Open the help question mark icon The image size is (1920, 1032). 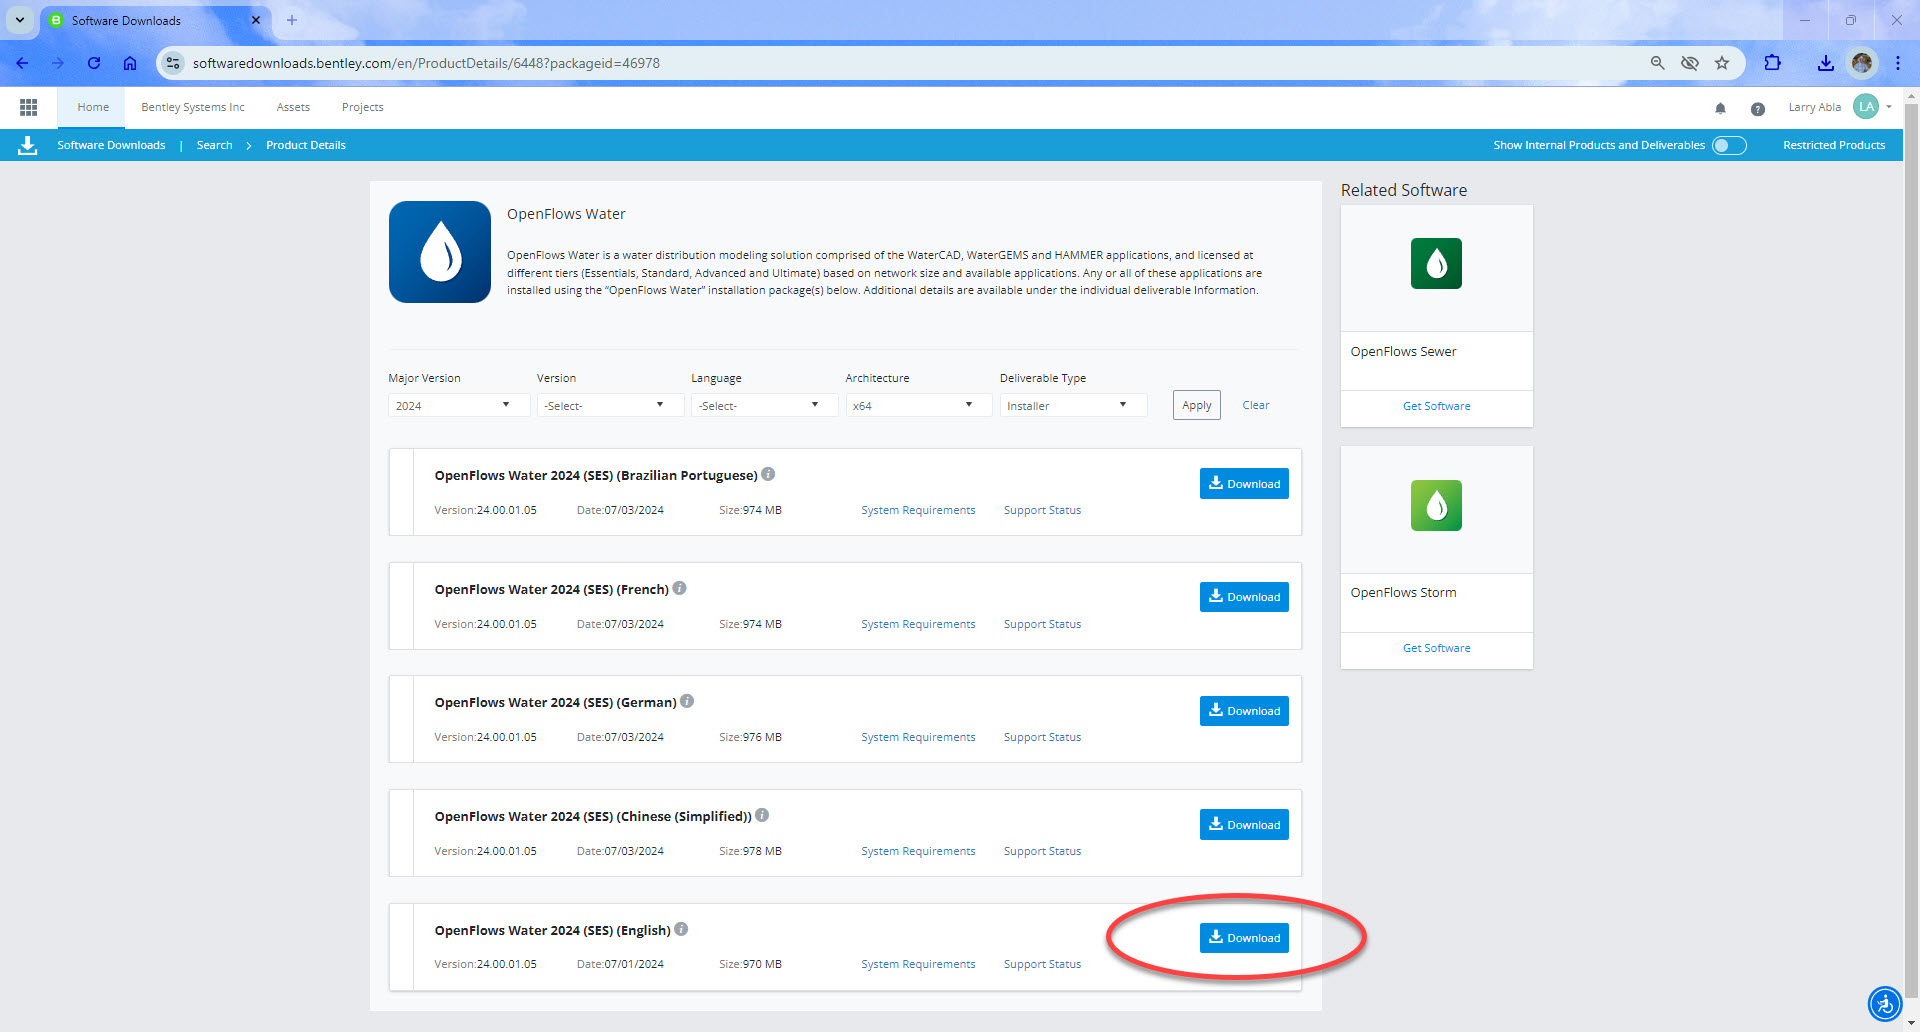coord(1757,108)
